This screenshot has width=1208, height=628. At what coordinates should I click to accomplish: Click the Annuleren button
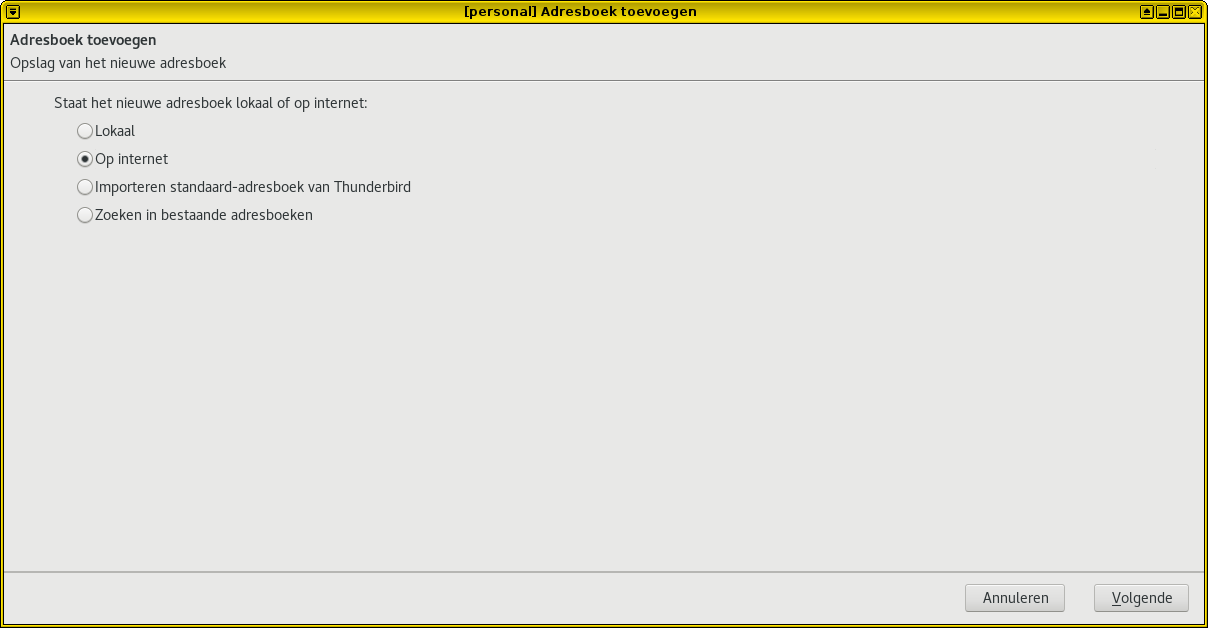(1015, 598)
